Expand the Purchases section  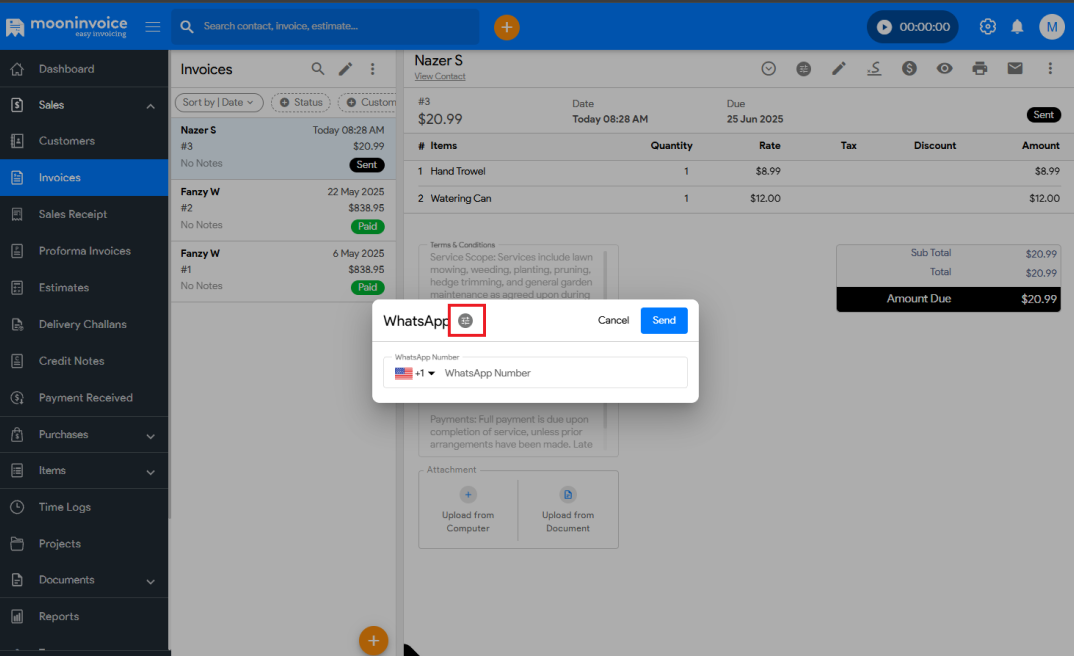click(84, 435)
